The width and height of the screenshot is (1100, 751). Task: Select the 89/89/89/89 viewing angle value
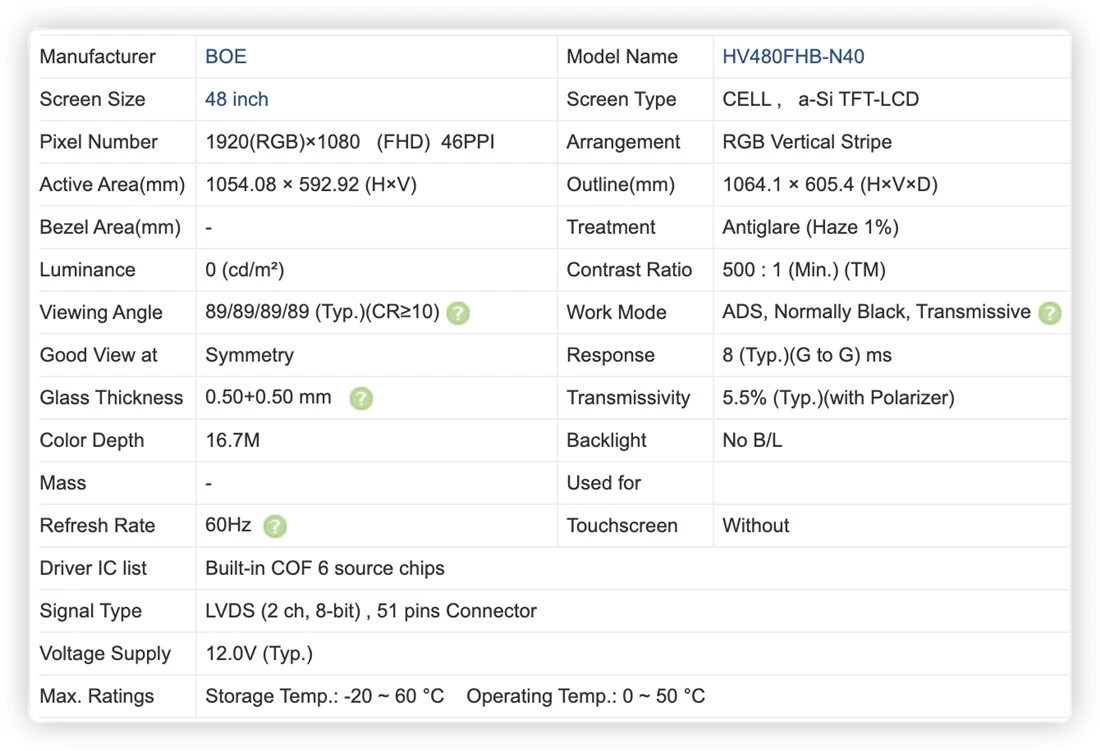(322, 312)
